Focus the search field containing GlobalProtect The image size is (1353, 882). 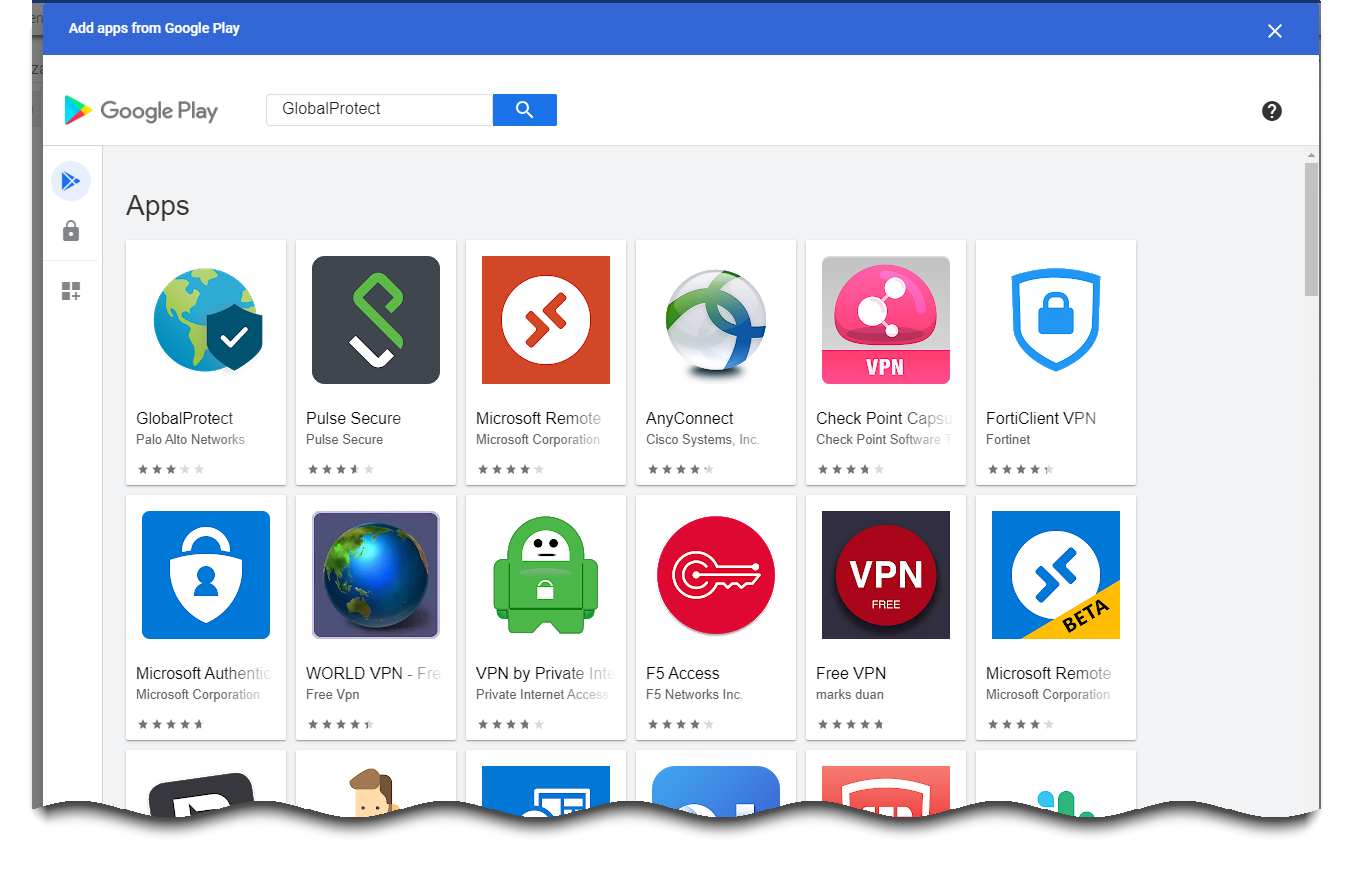(x=380, y=110)
